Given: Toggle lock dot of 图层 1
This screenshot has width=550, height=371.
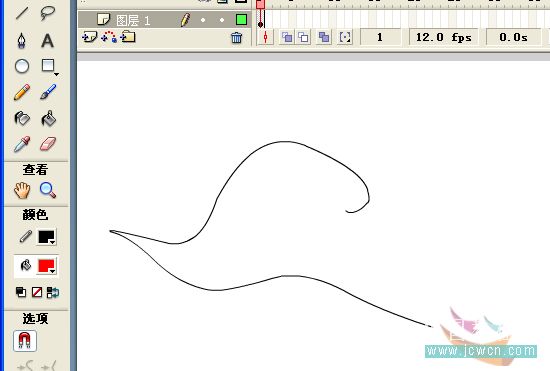Looking at the screenshot, I should [x=222, y=20].
